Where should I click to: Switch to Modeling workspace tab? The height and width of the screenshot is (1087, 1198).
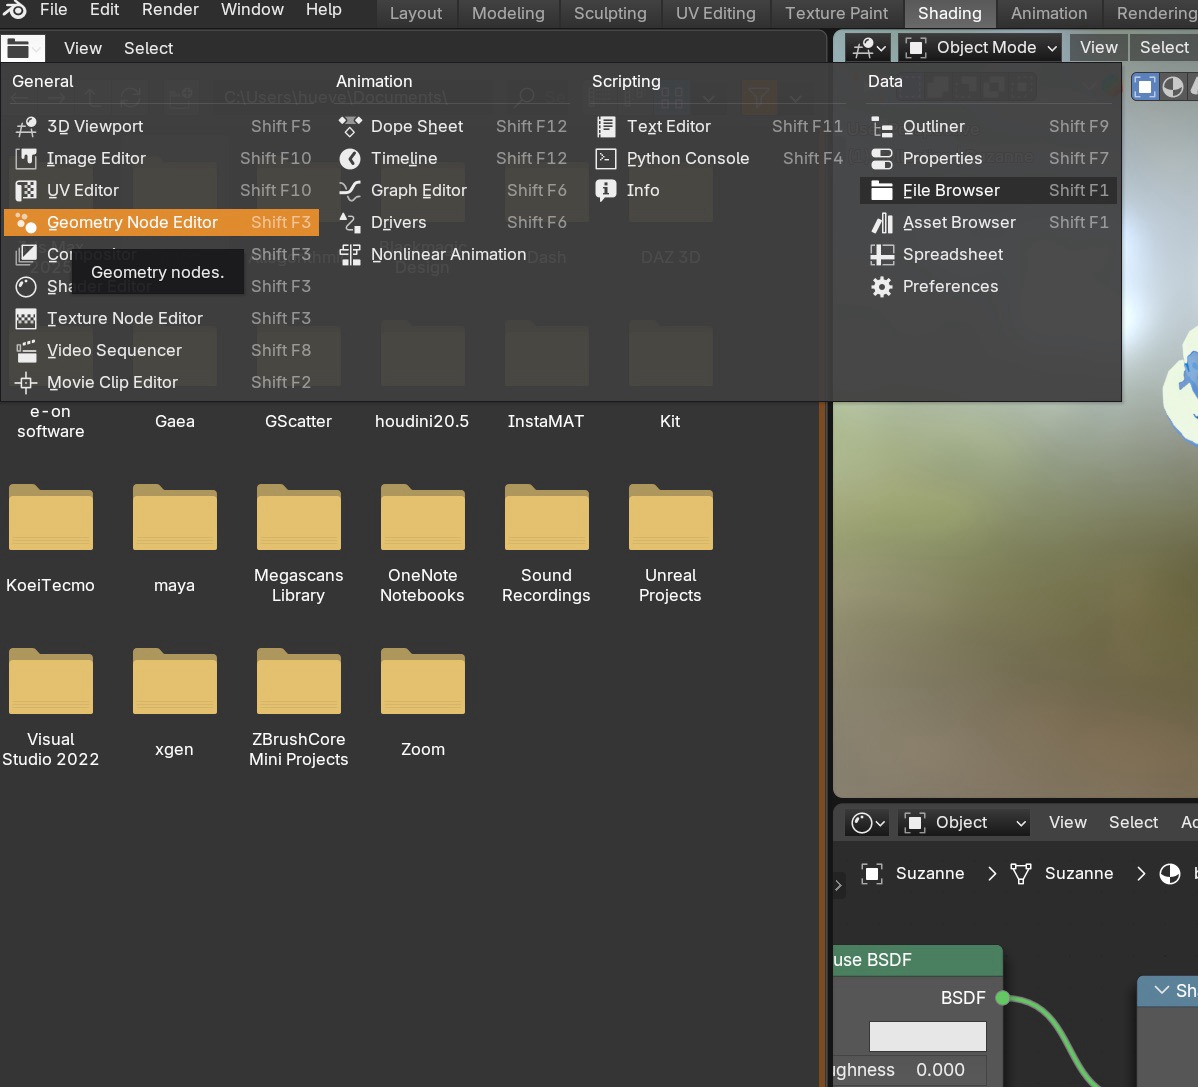coord(508,13)
